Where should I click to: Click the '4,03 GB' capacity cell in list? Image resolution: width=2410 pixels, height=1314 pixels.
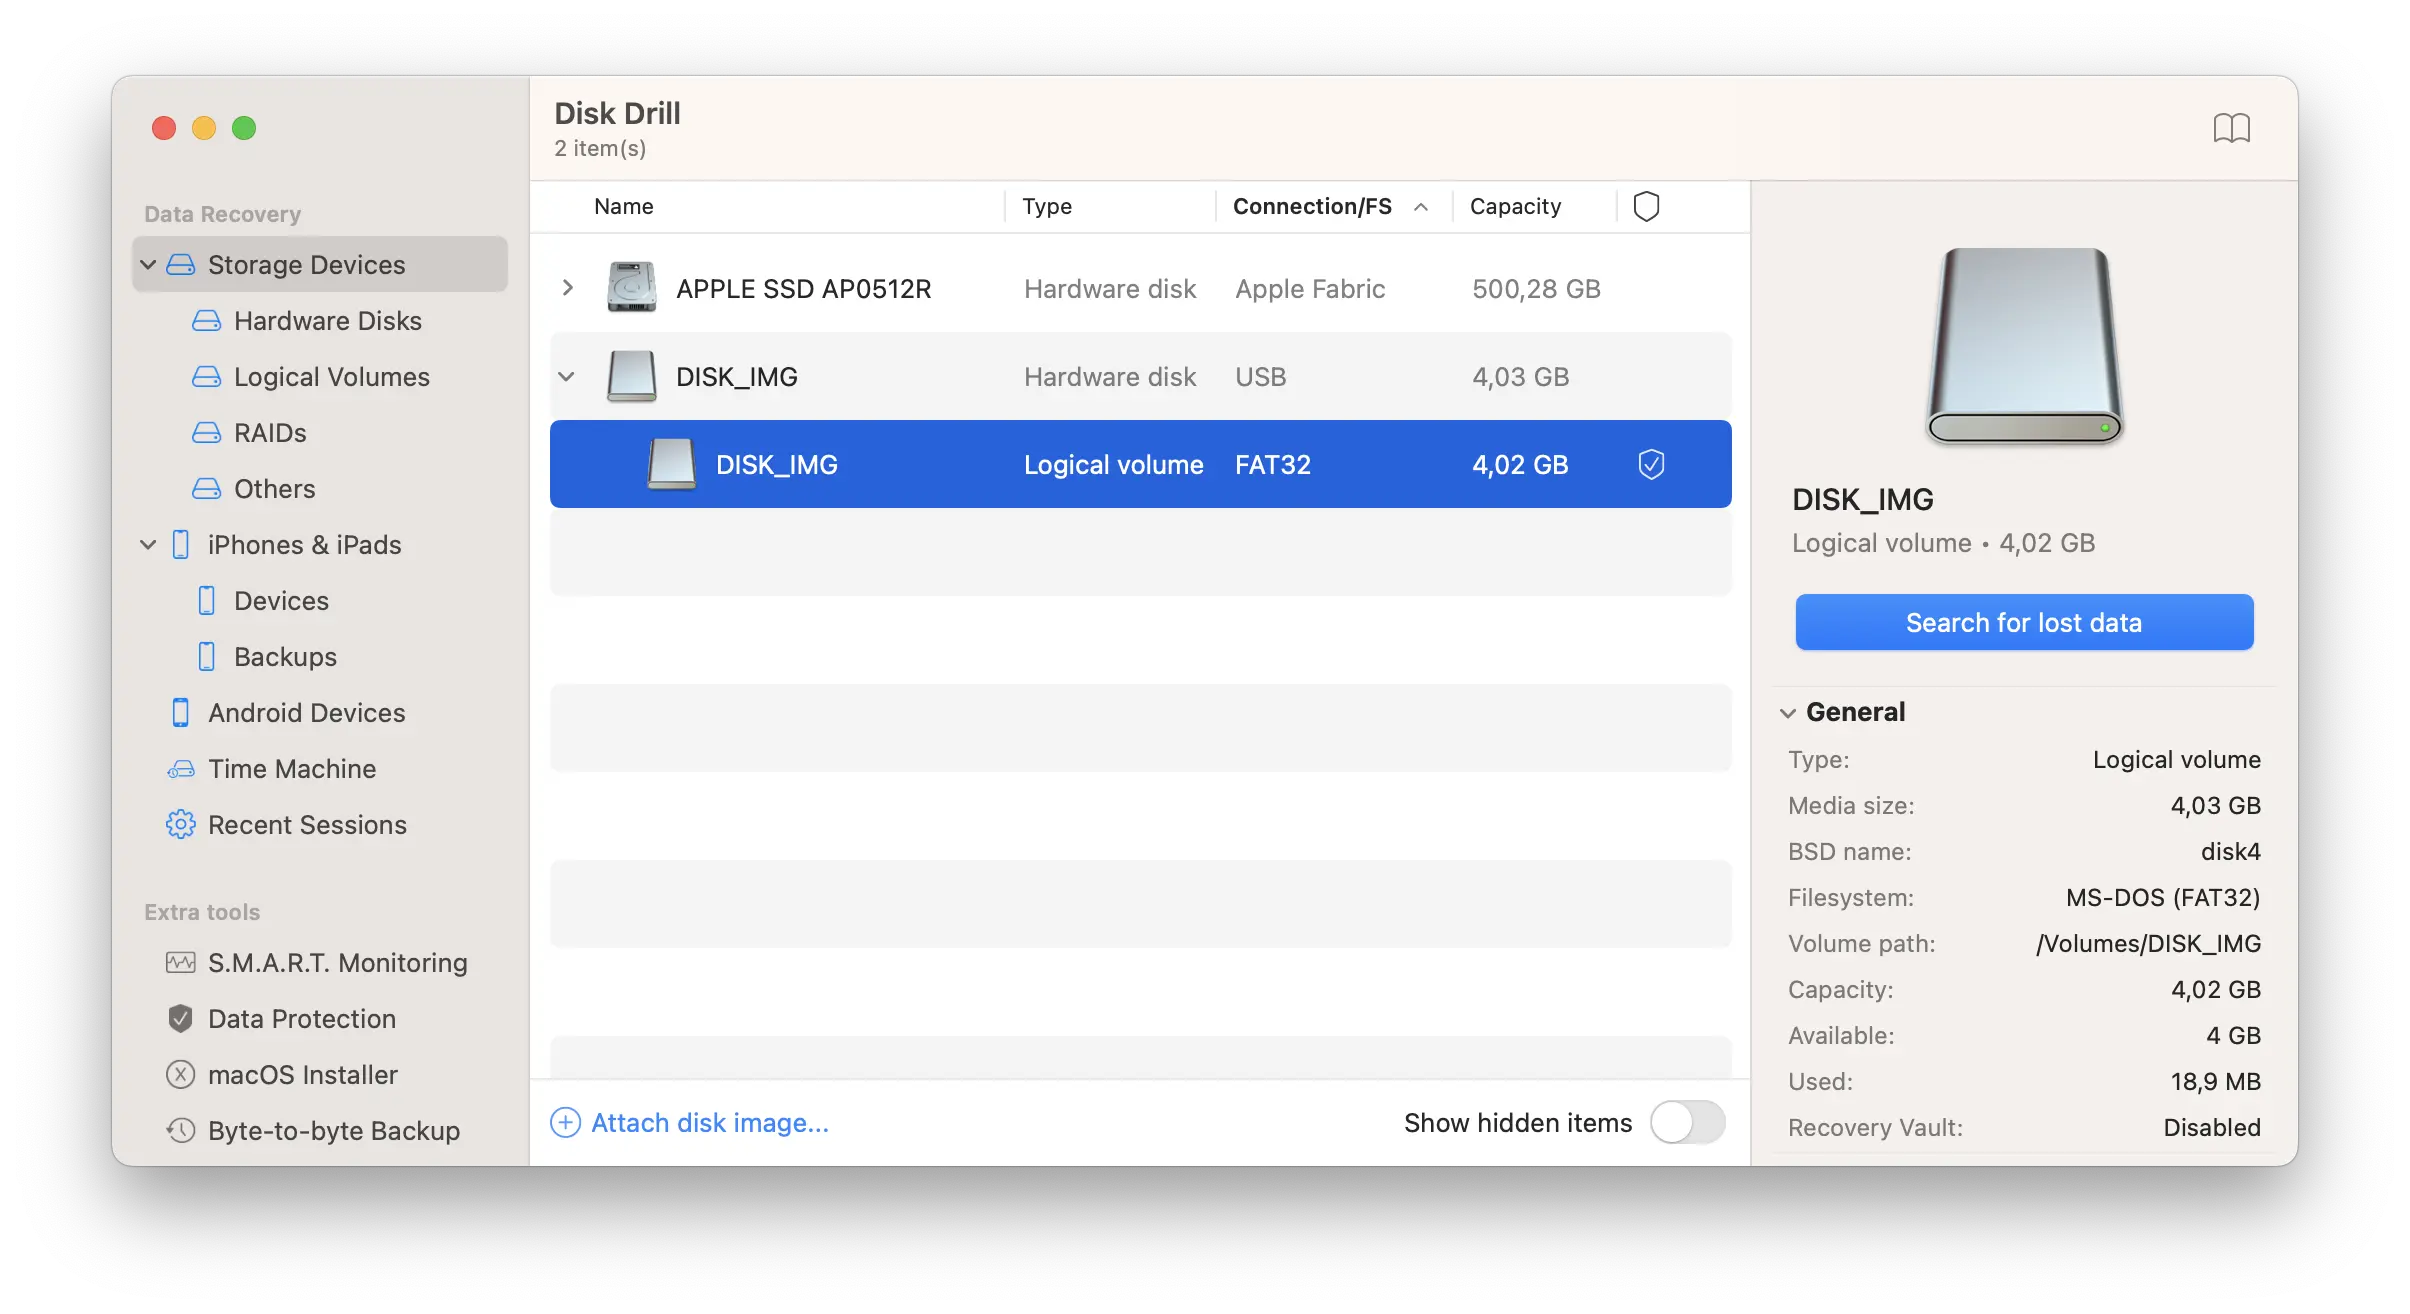click(1520, 376)
